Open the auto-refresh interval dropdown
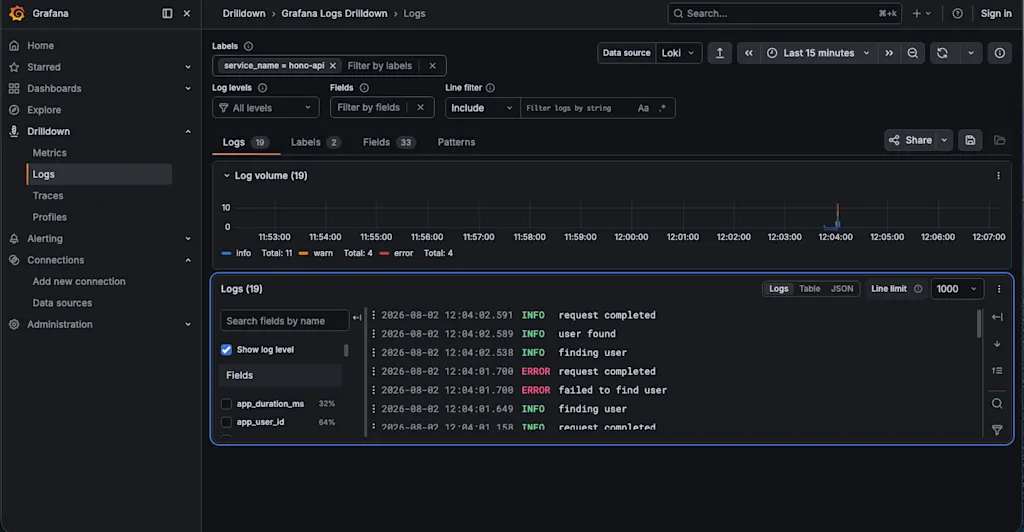This screenshot has height=532, width=1024. tap(971, 53)
